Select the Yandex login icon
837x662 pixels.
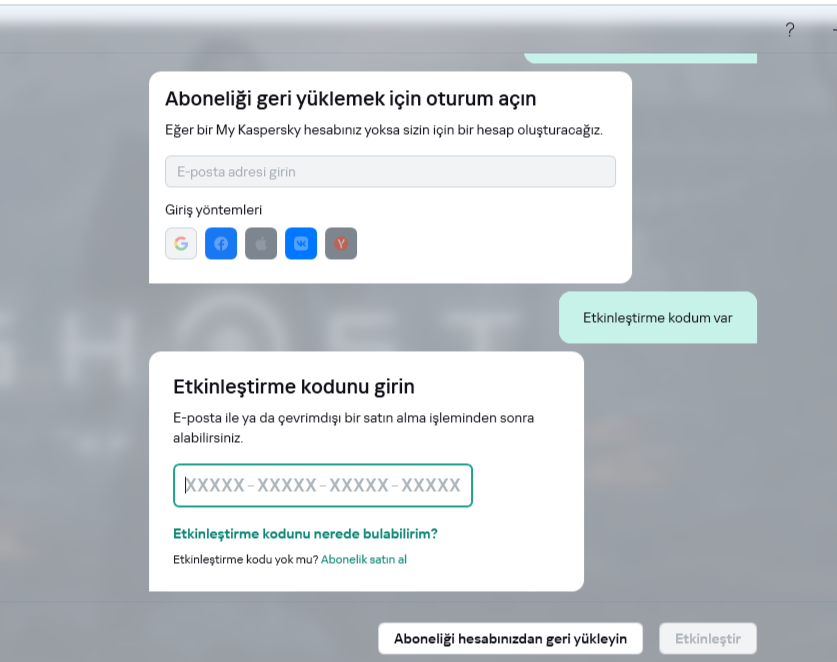[341, 243]
